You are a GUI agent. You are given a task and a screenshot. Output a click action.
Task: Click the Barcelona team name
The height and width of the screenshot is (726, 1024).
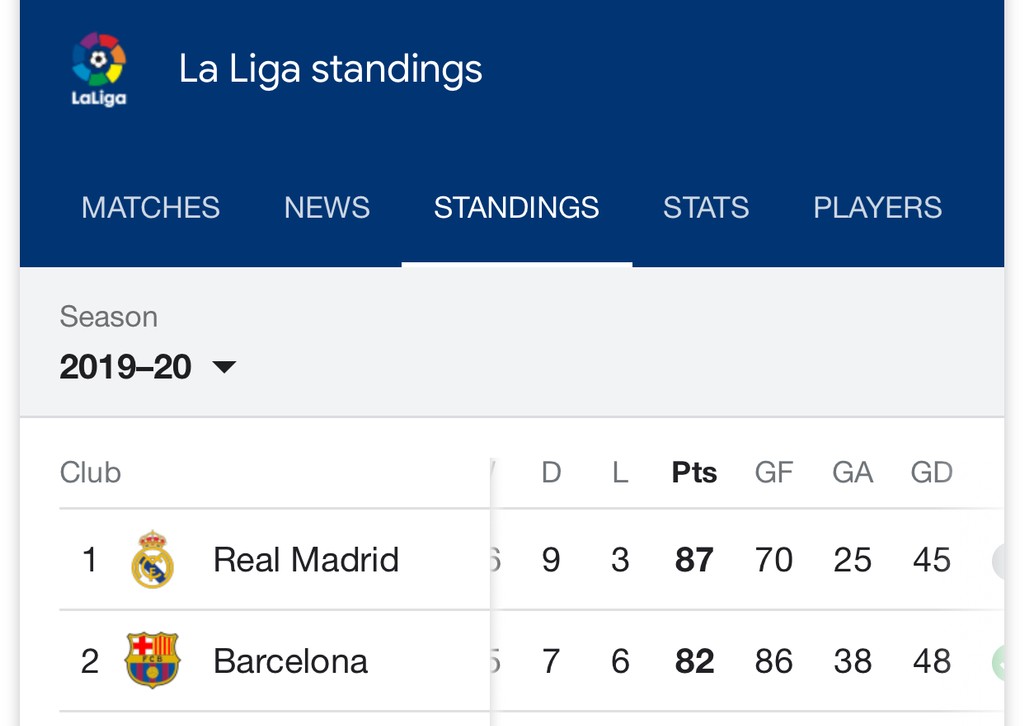pyautogui.click(x=291, y=661)
